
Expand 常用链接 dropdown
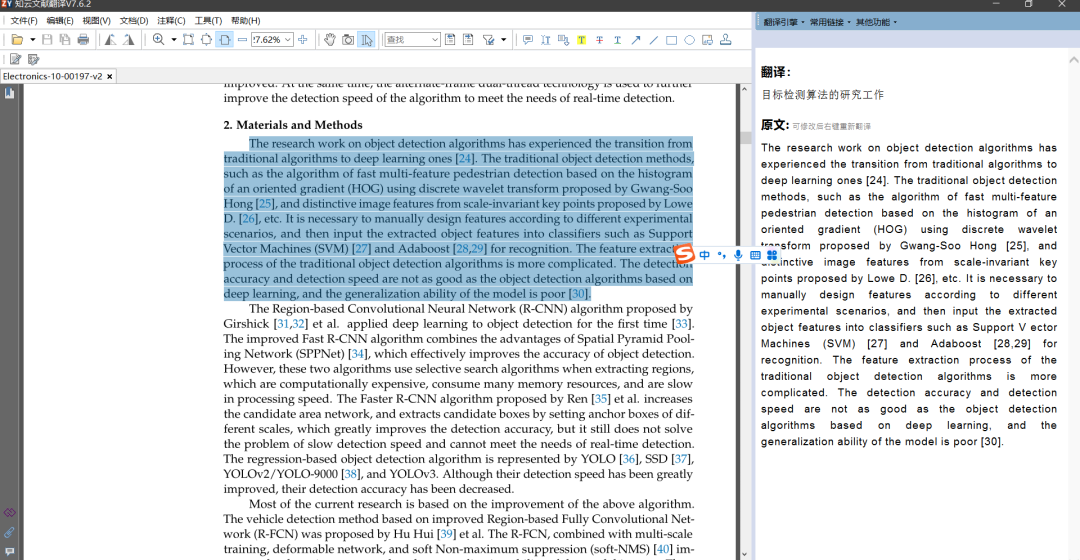click(x=830, y=22)
